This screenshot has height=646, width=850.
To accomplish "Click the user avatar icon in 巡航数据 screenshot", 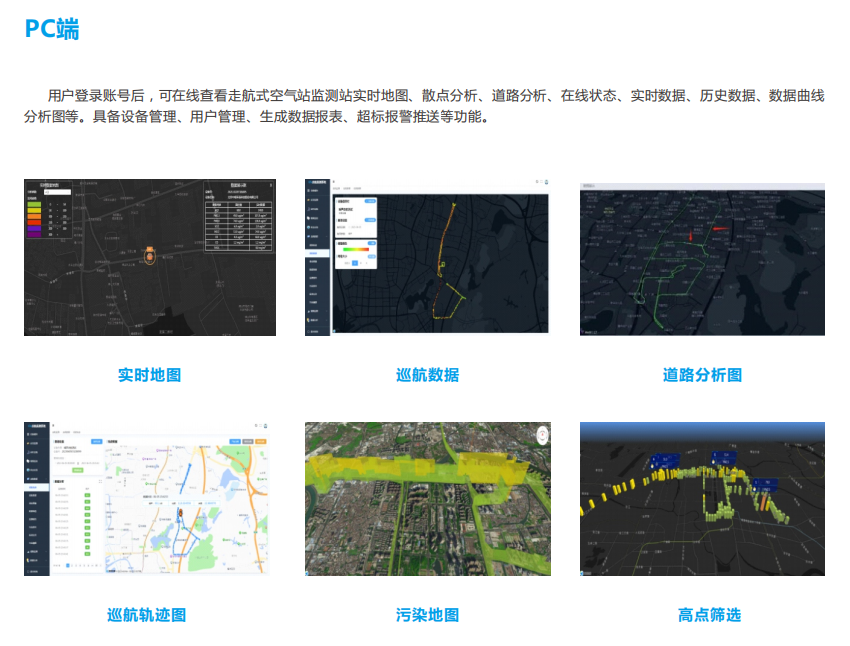I will click(546, 181).
